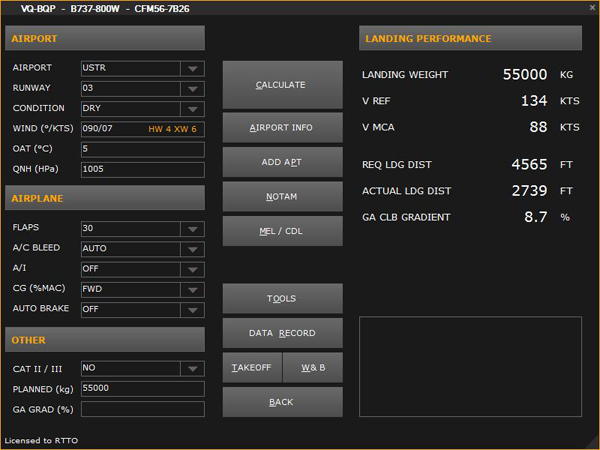Open the CG (%MAC) dropdown
Viewport: 600px width, 450px height.
191,289
